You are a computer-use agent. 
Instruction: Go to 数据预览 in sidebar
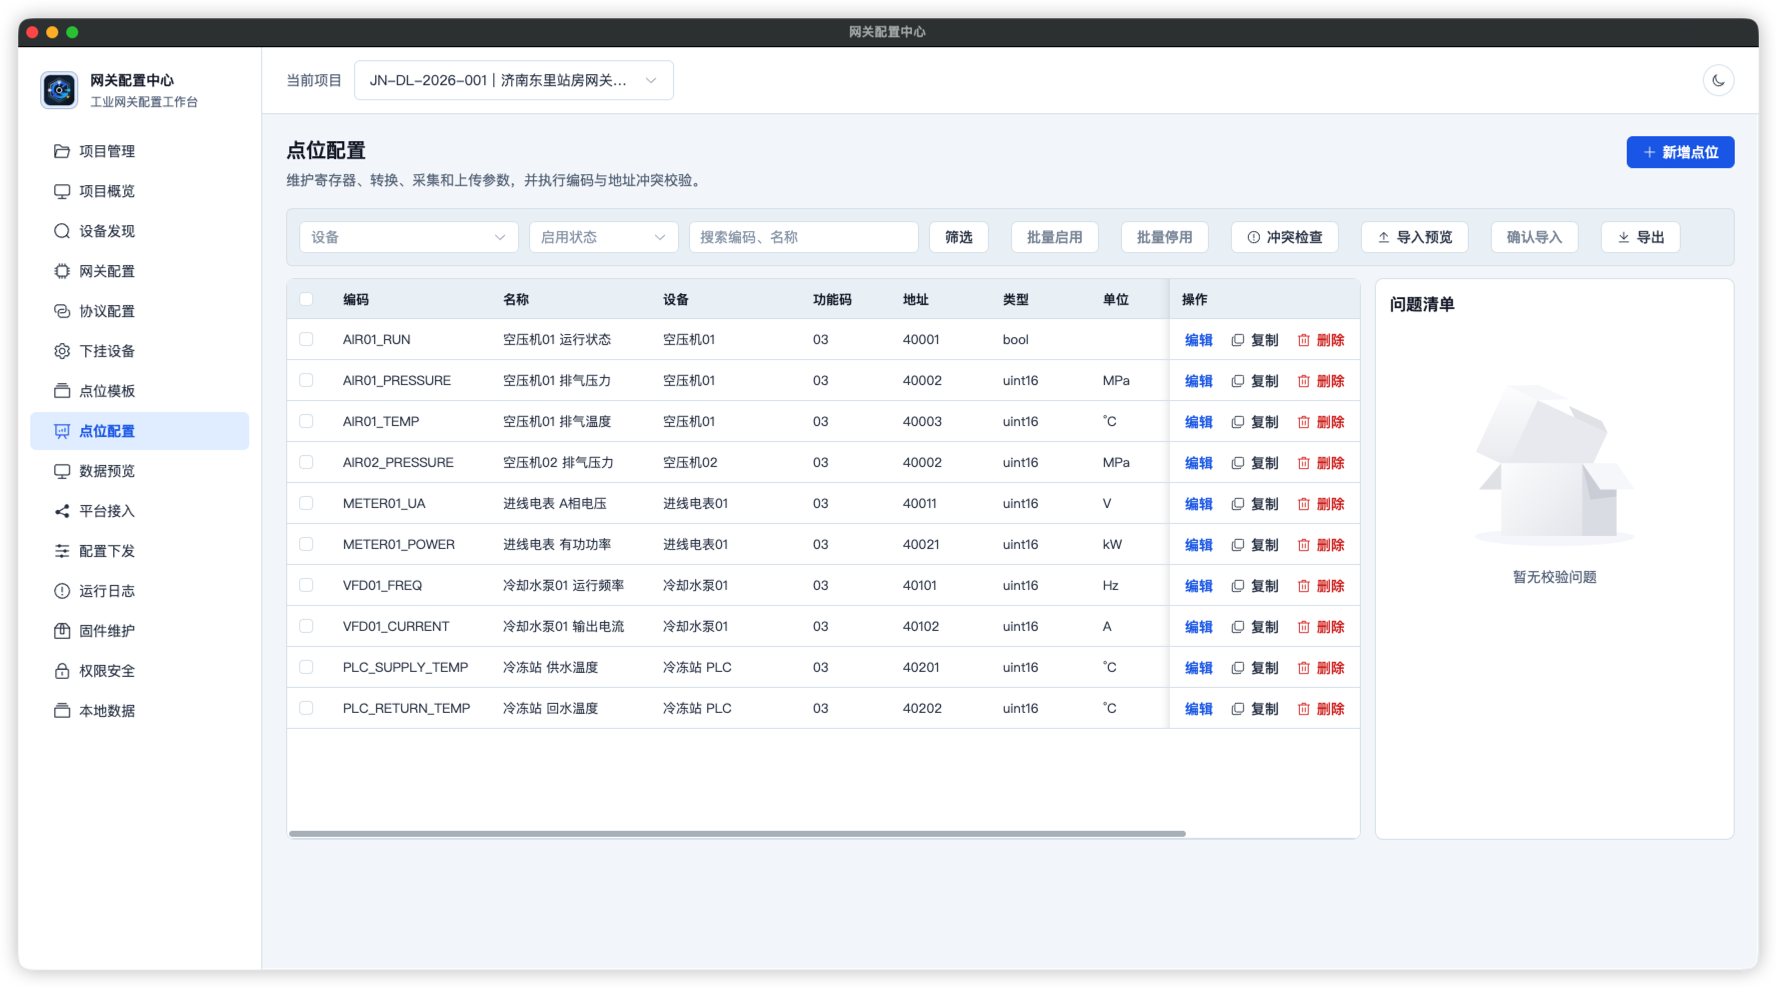[x=140, y=471]
